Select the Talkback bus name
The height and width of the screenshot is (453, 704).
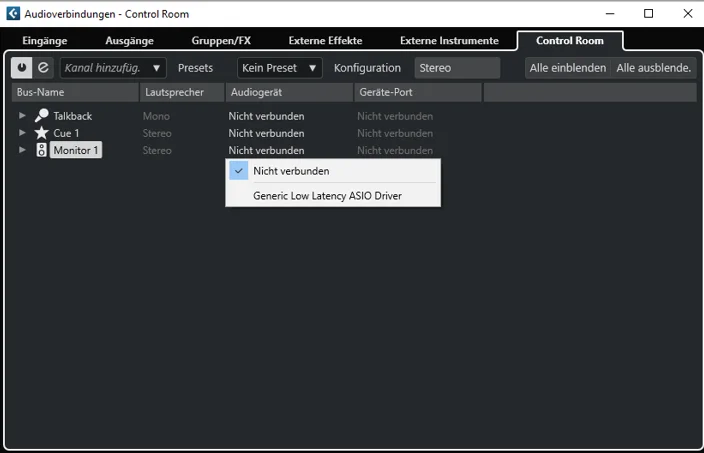click(73, 116)
